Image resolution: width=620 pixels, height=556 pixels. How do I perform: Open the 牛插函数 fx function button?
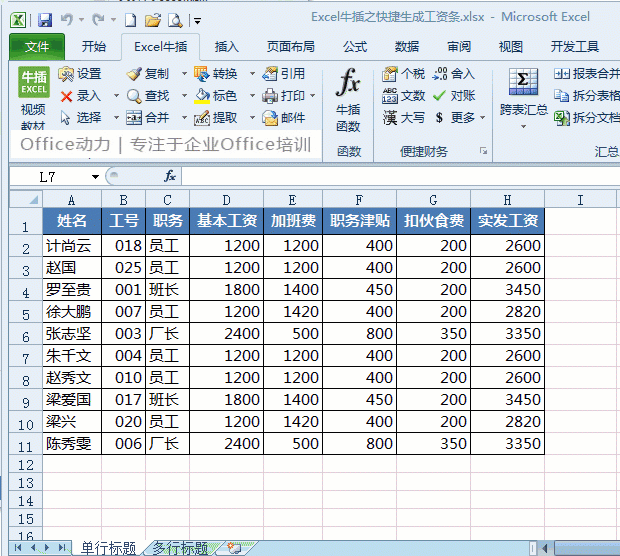tap(348, 100)
